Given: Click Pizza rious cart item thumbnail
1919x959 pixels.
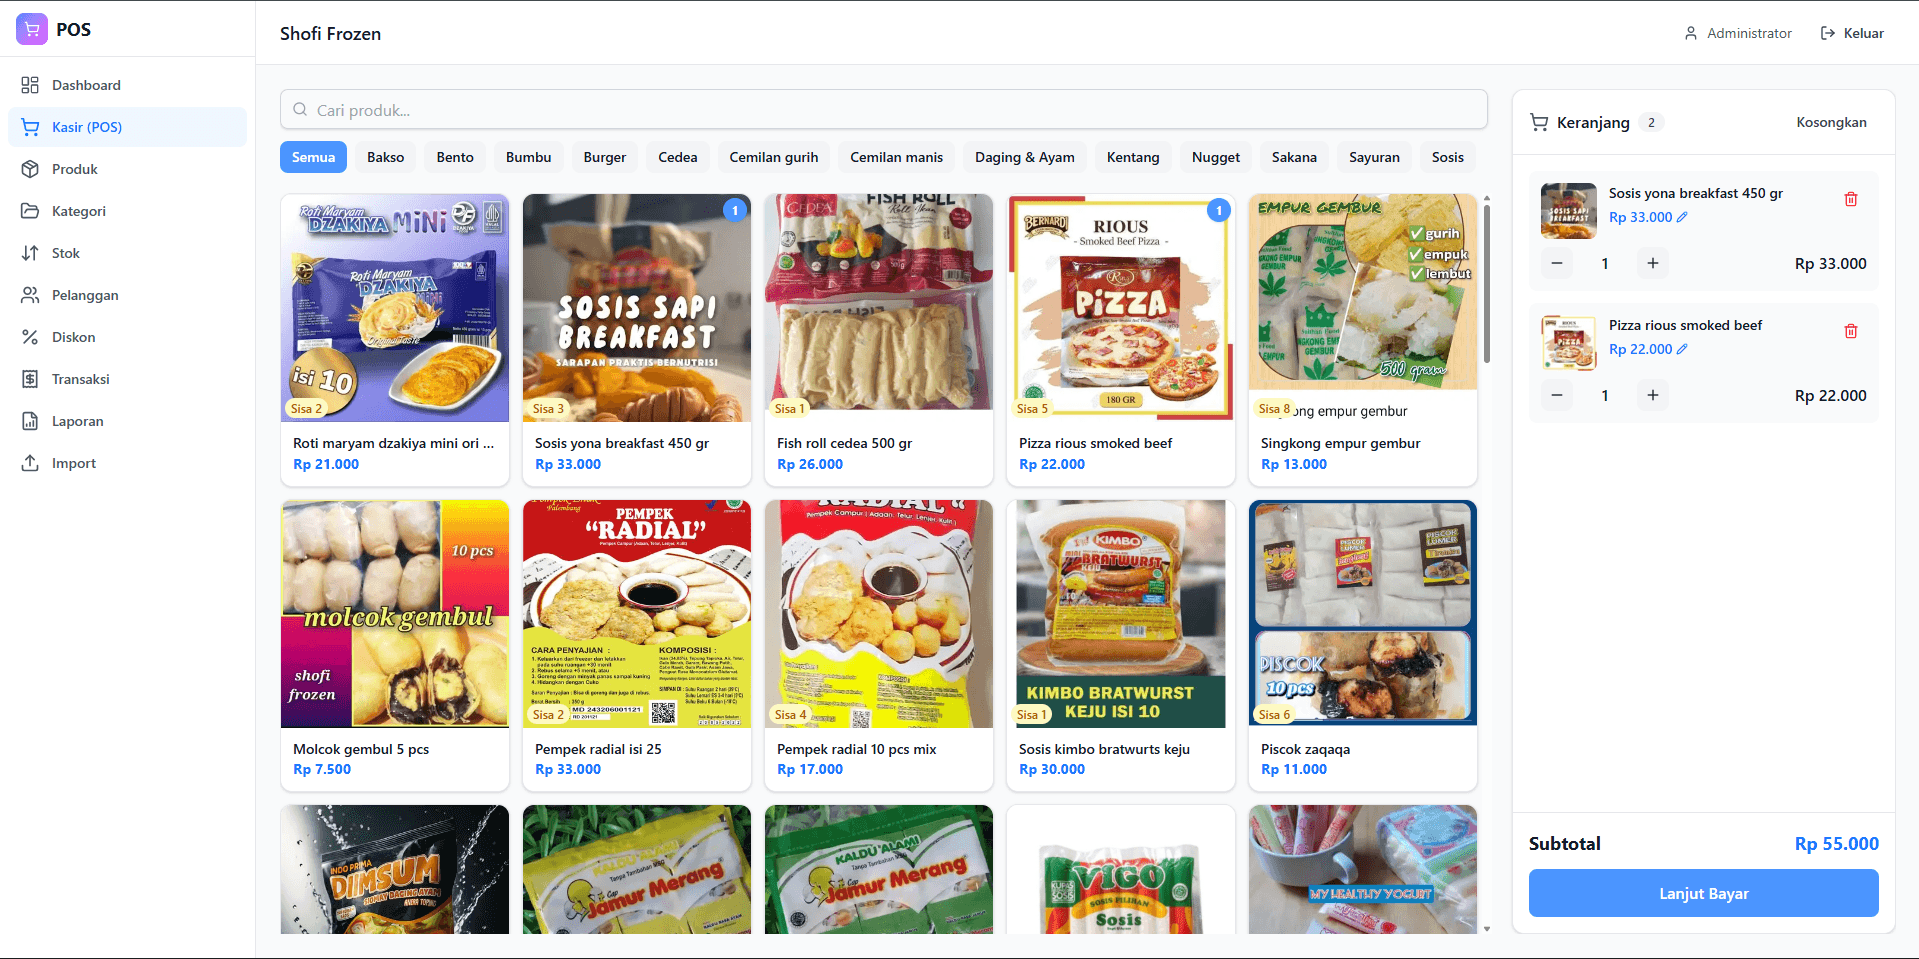Looking at the screenshot, I should (1569, 343).
